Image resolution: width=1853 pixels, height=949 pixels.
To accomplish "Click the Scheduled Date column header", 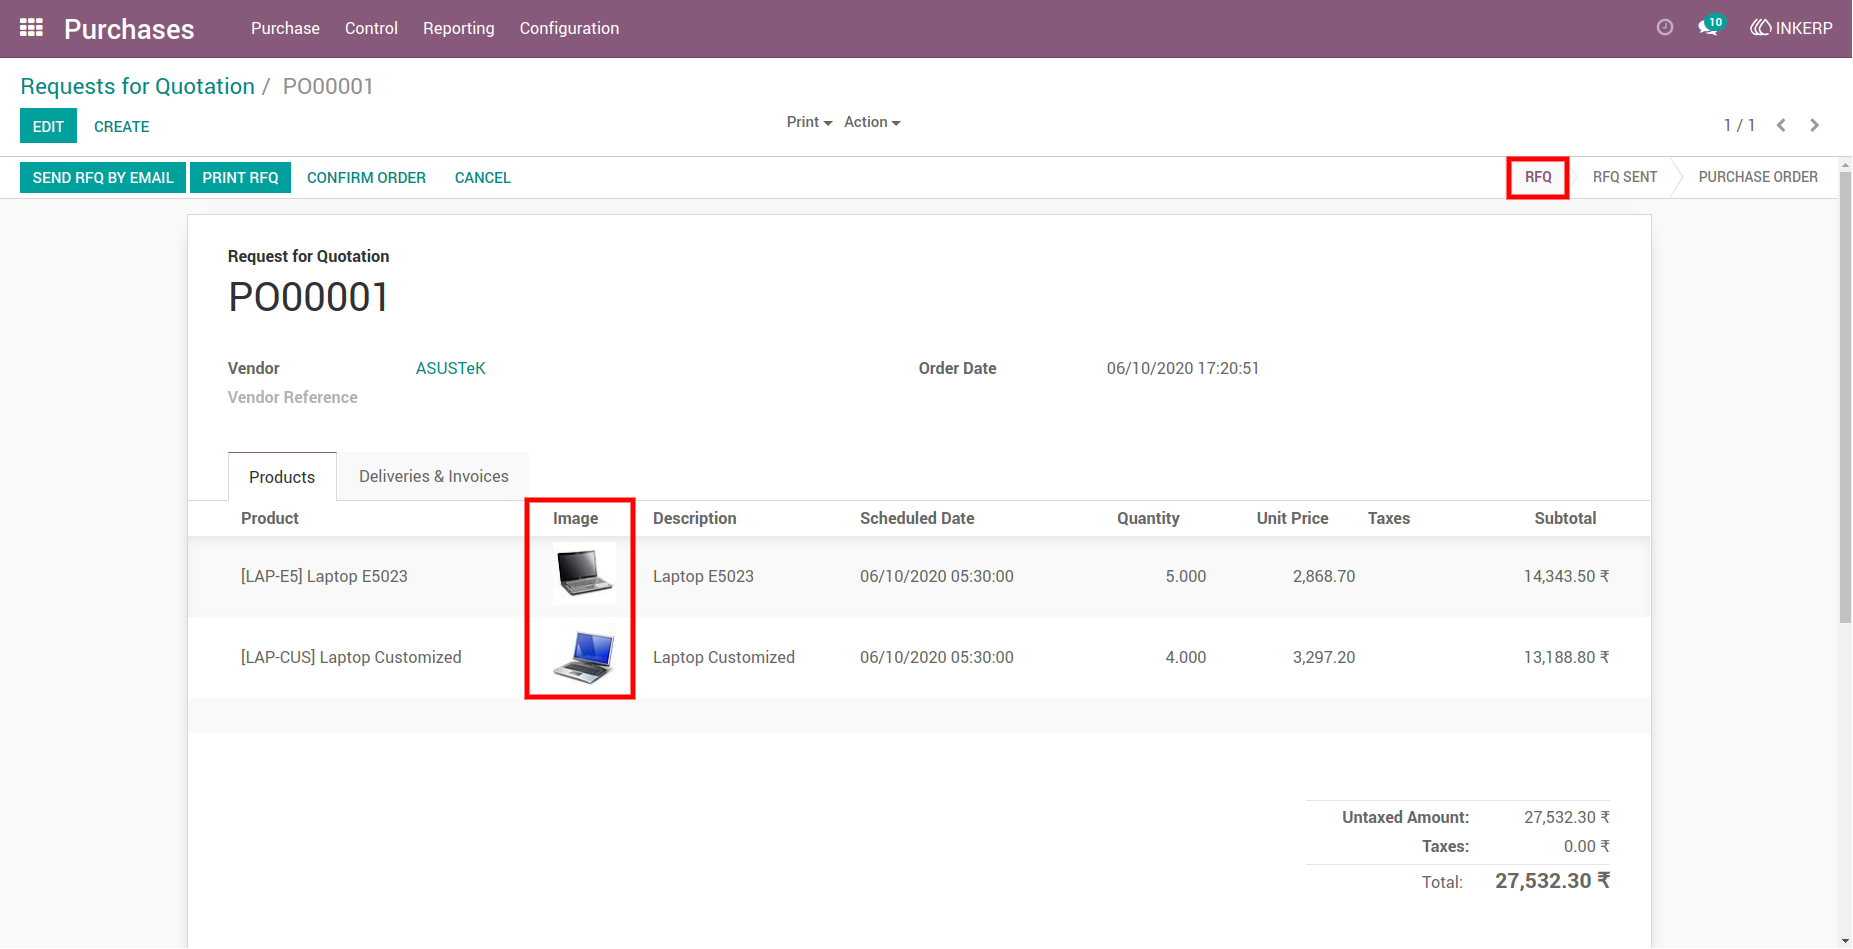I will tap(917, 518).
